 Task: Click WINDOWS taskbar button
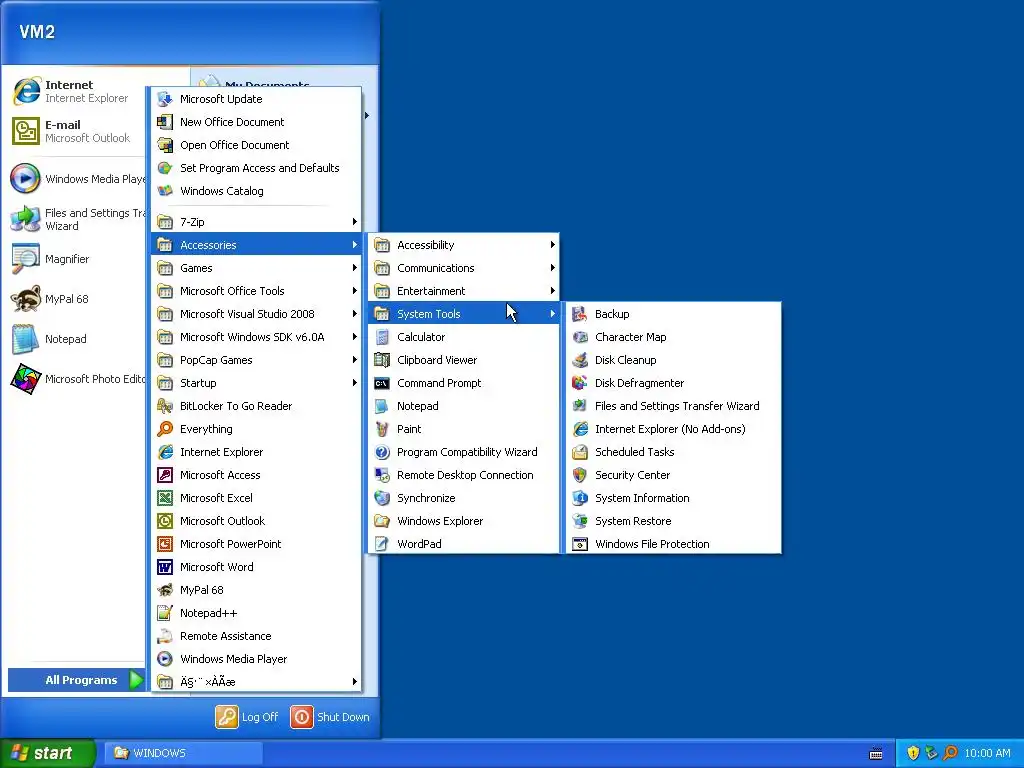[x=184, y=753]
